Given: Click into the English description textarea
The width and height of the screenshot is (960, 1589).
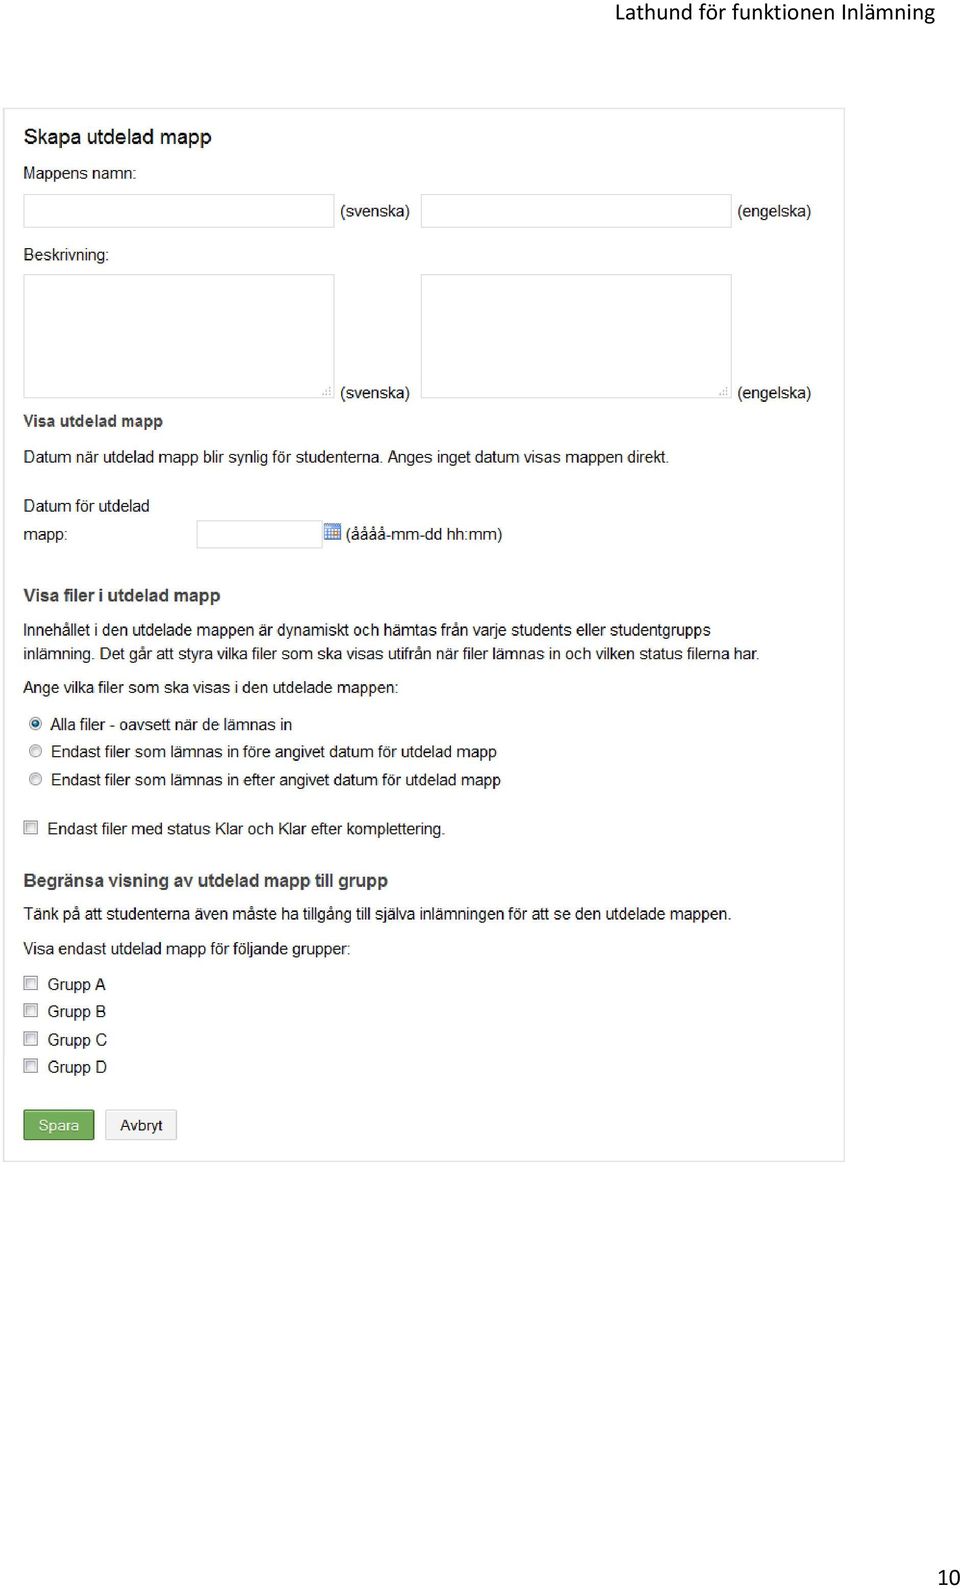Looking at the screenshot, I should [x=576, y=336].
